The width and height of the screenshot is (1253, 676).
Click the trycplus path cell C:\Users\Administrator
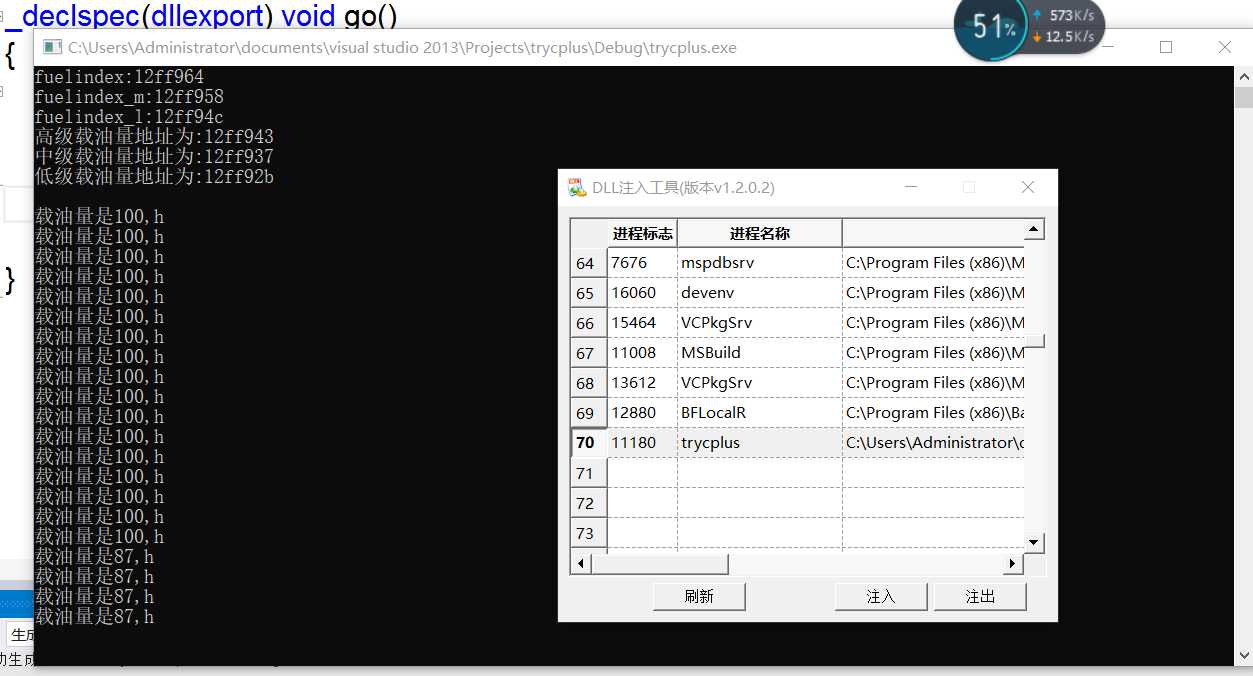tap(933, 442)
